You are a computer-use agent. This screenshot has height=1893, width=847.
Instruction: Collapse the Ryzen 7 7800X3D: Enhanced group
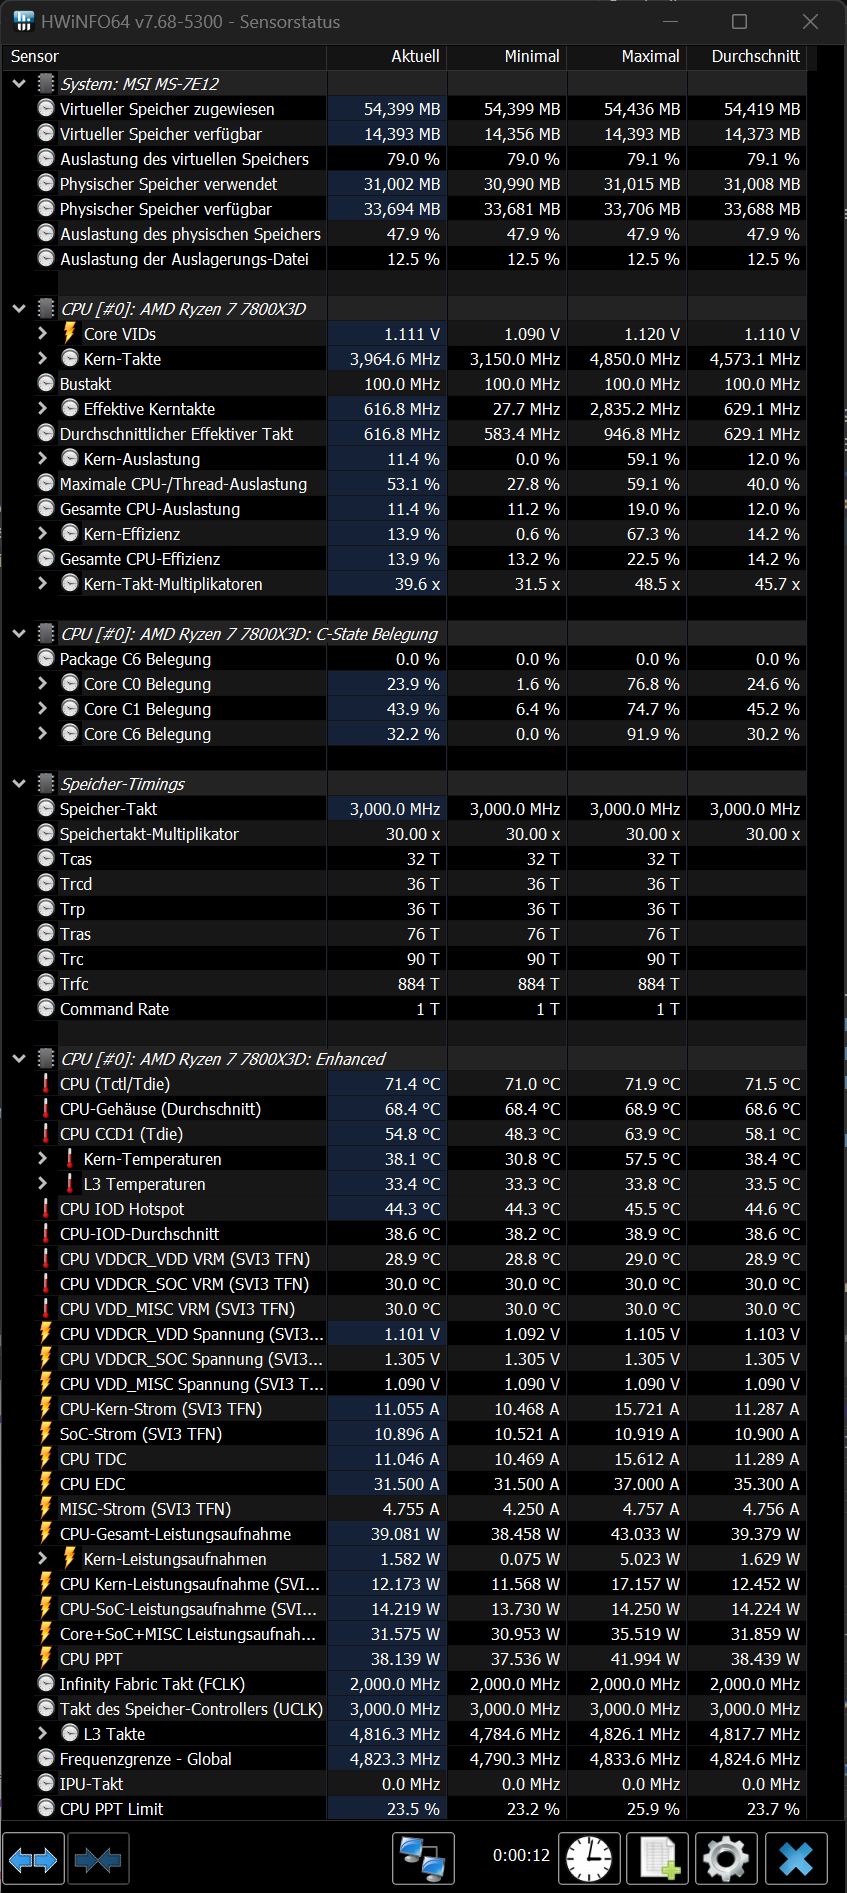(x=19, y=1059)
